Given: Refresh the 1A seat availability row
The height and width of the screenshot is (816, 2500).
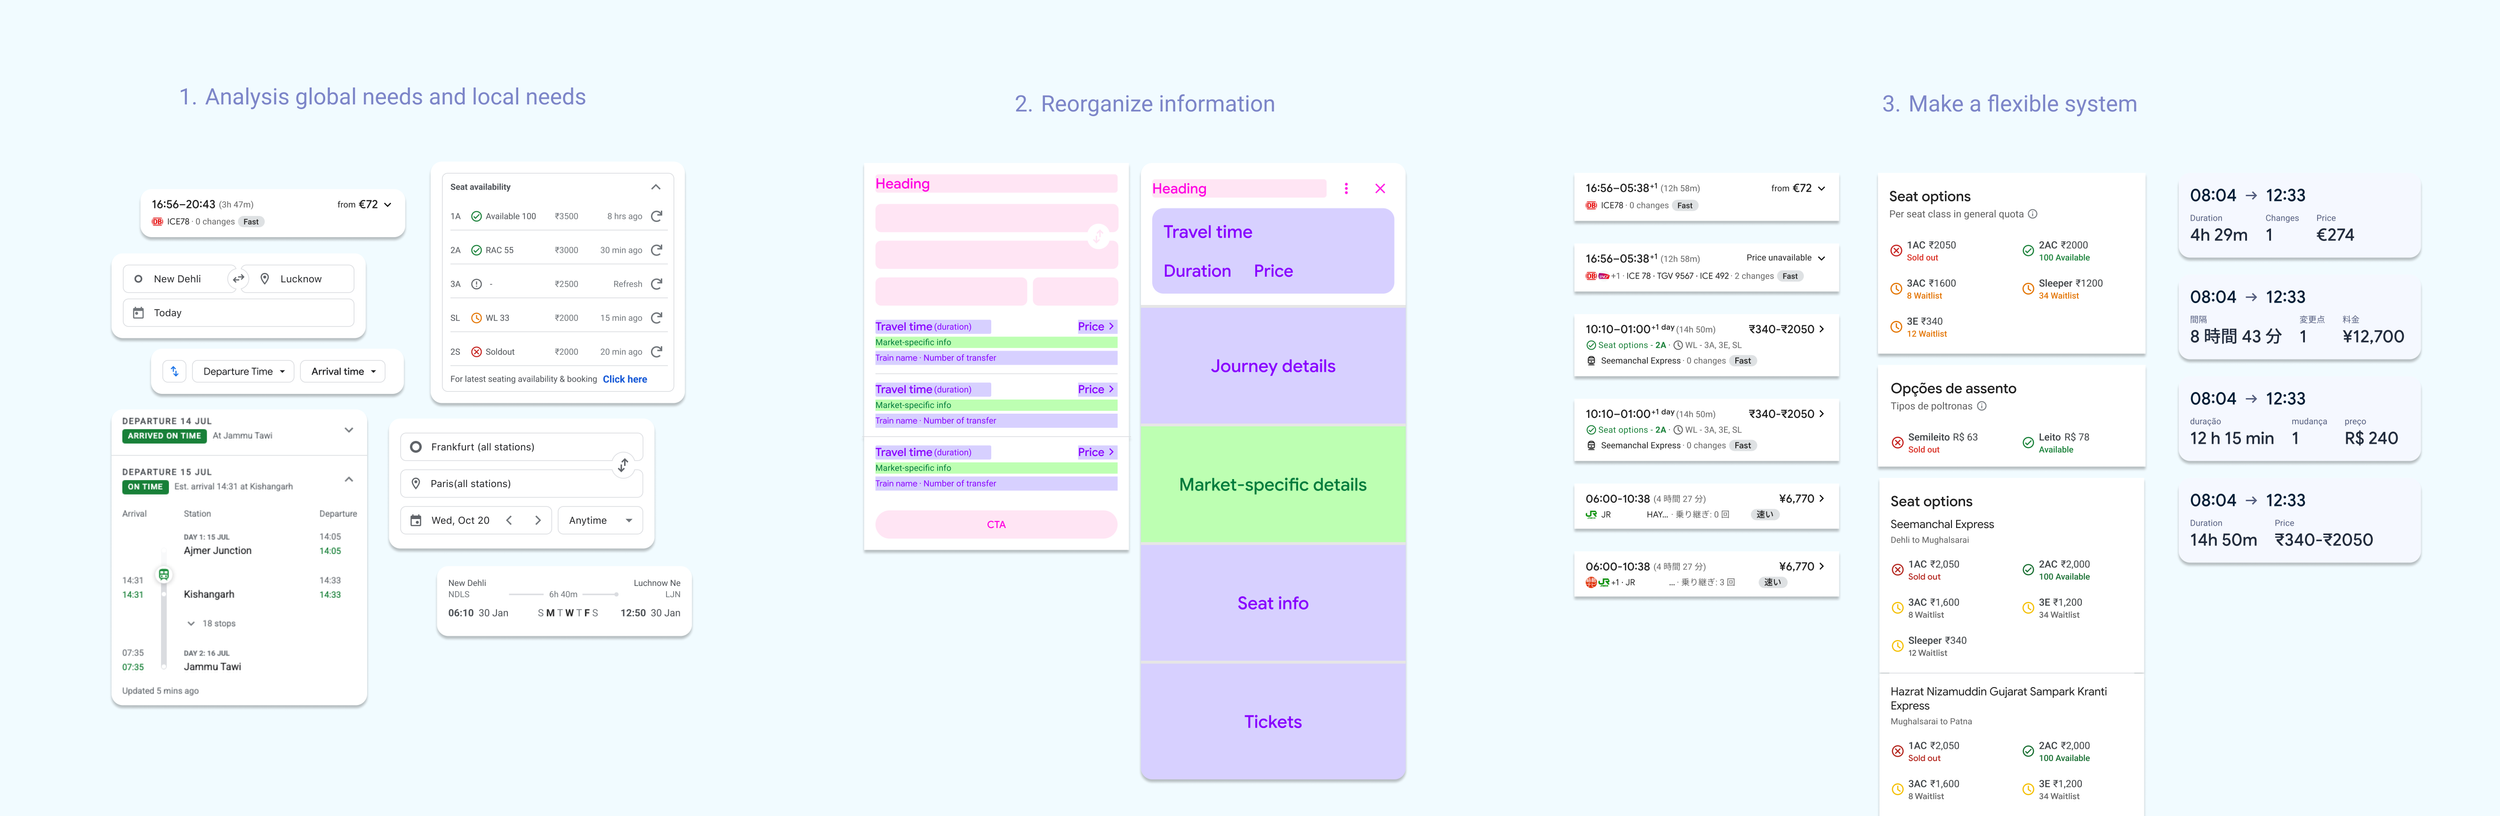Looking at the screenshot, I should (x=657, y=216).
